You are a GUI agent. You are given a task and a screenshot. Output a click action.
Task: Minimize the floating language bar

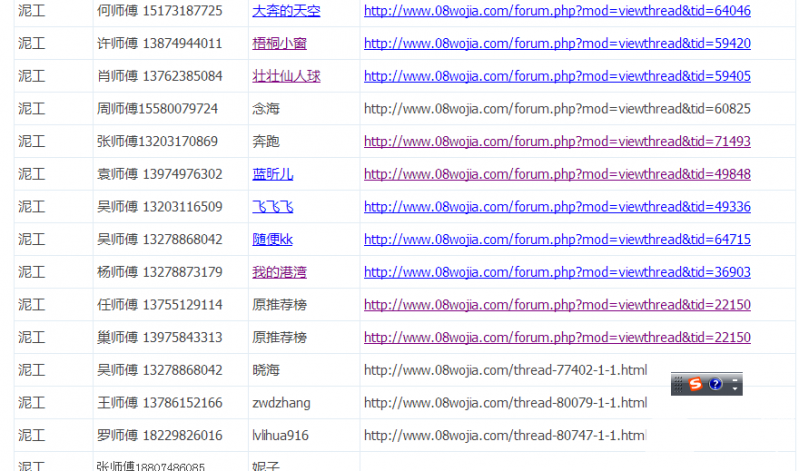pos(736,378)
